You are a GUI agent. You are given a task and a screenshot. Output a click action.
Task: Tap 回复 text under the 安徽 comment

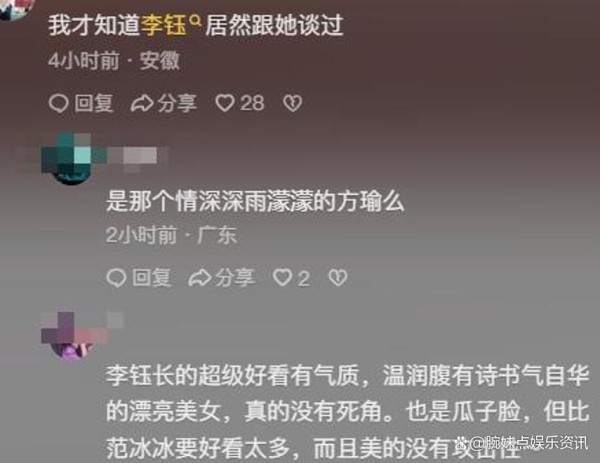pos(94,103)
